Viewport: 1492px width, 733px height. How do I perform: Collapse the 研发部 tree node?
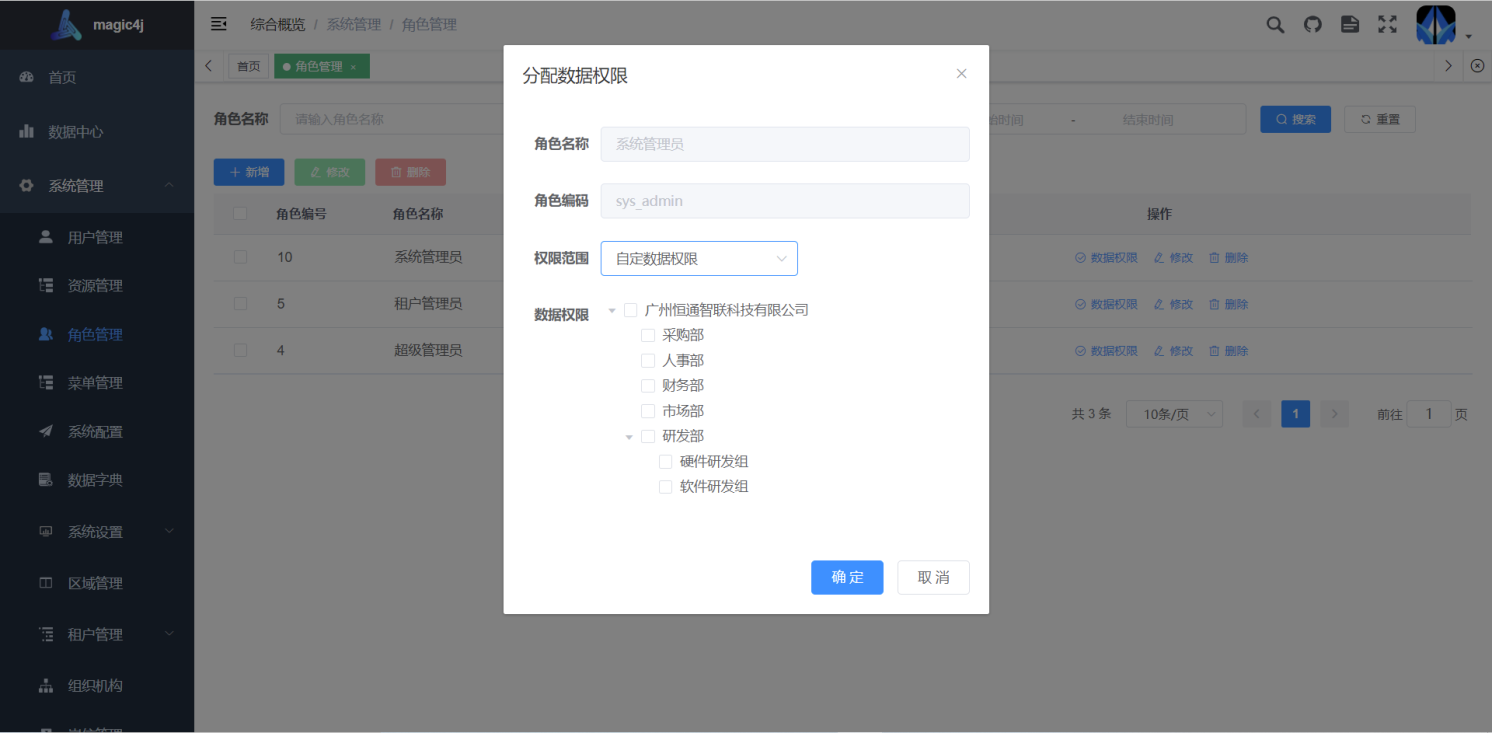point(628,436)
